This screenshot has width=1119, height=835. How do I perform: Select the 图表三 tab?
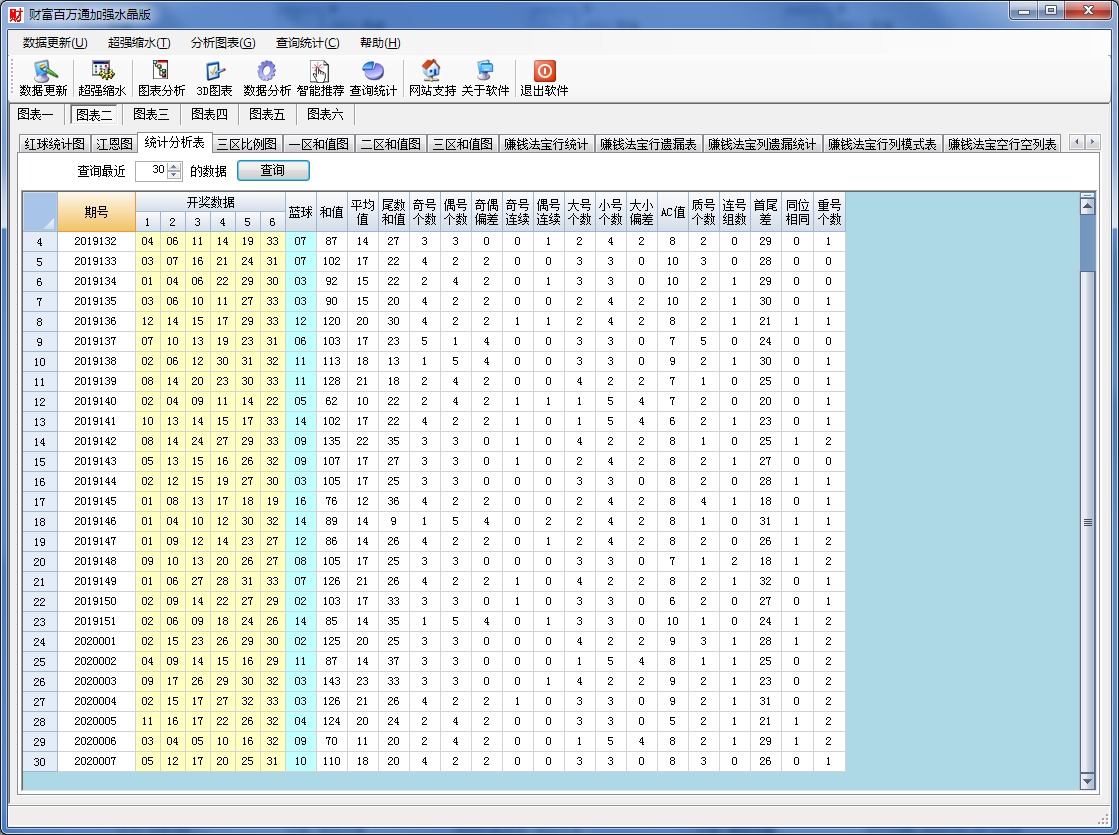[151, 115]
